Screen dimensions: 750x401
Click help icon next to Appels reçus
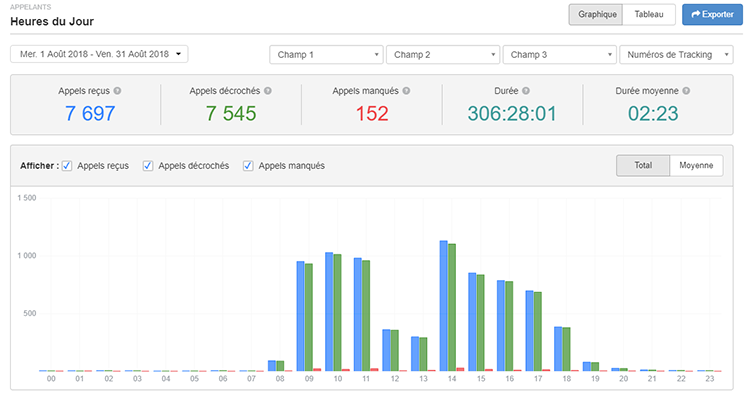[x=118, y=91]
